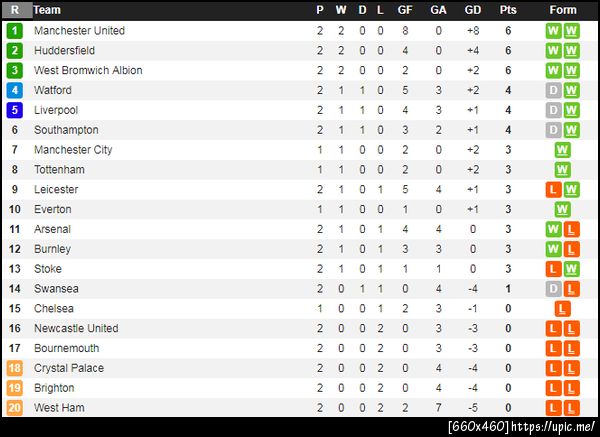Open the Huddersfield team link
Image resolution: width=600 pixels, height=437 pixels.
pyautogui.click(x=64, y=50)
